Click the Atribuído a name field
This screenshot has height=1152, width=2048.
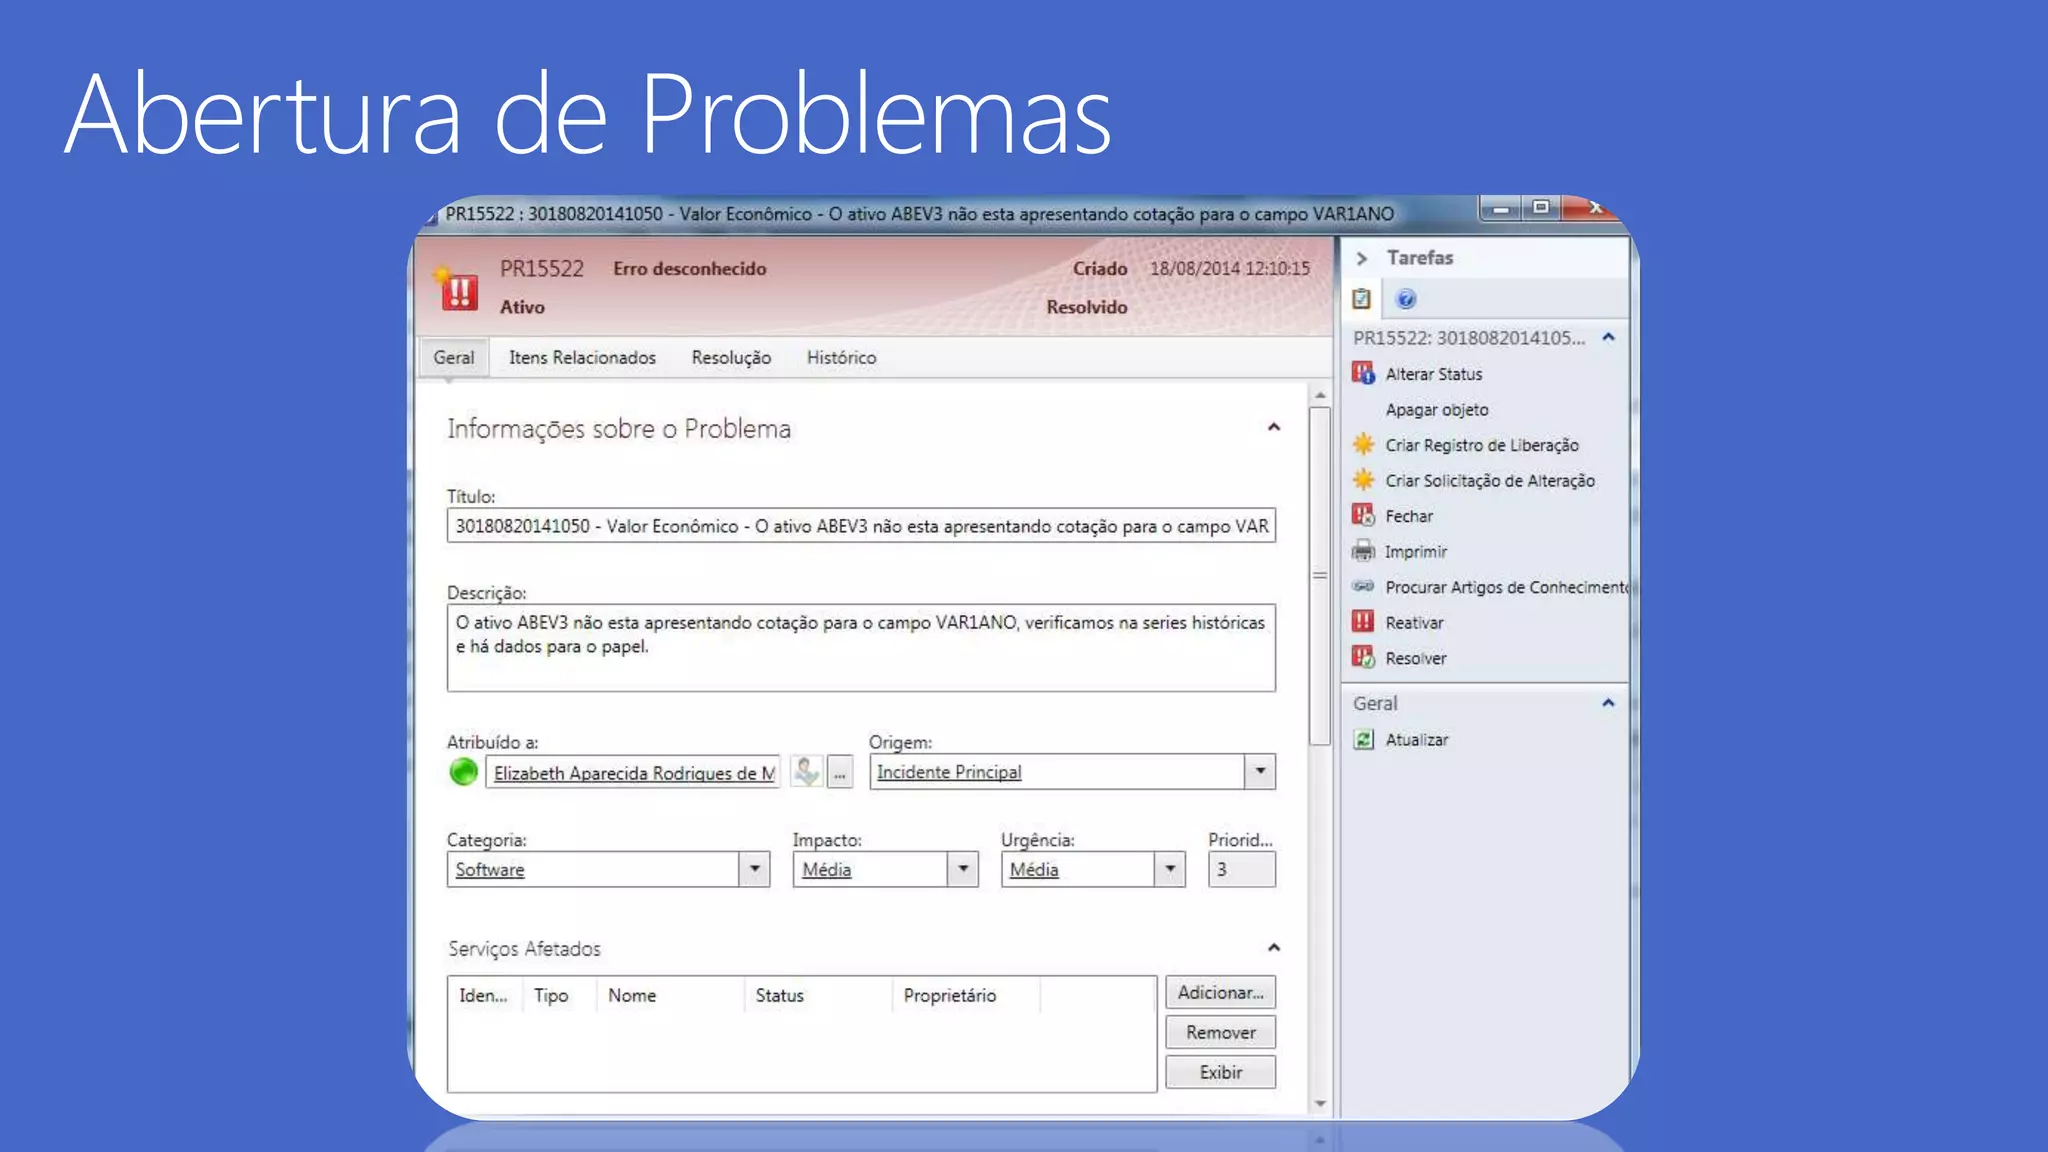pos(633,772)
